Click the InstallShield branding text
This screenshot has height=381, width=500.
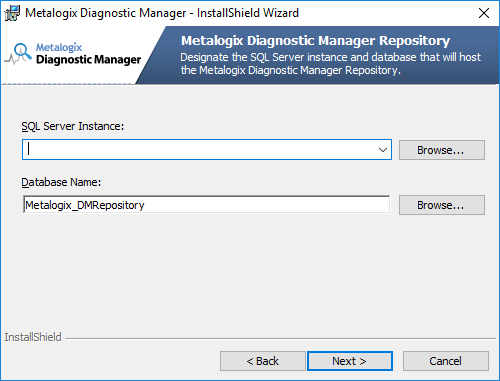(x=33, y=337)
